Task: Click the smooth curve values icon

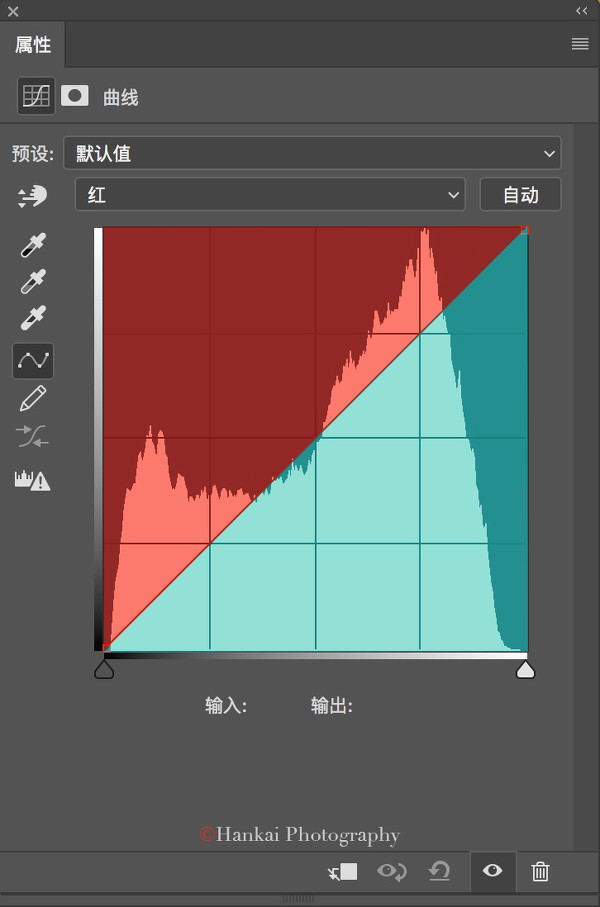Action: pos(32,437)
